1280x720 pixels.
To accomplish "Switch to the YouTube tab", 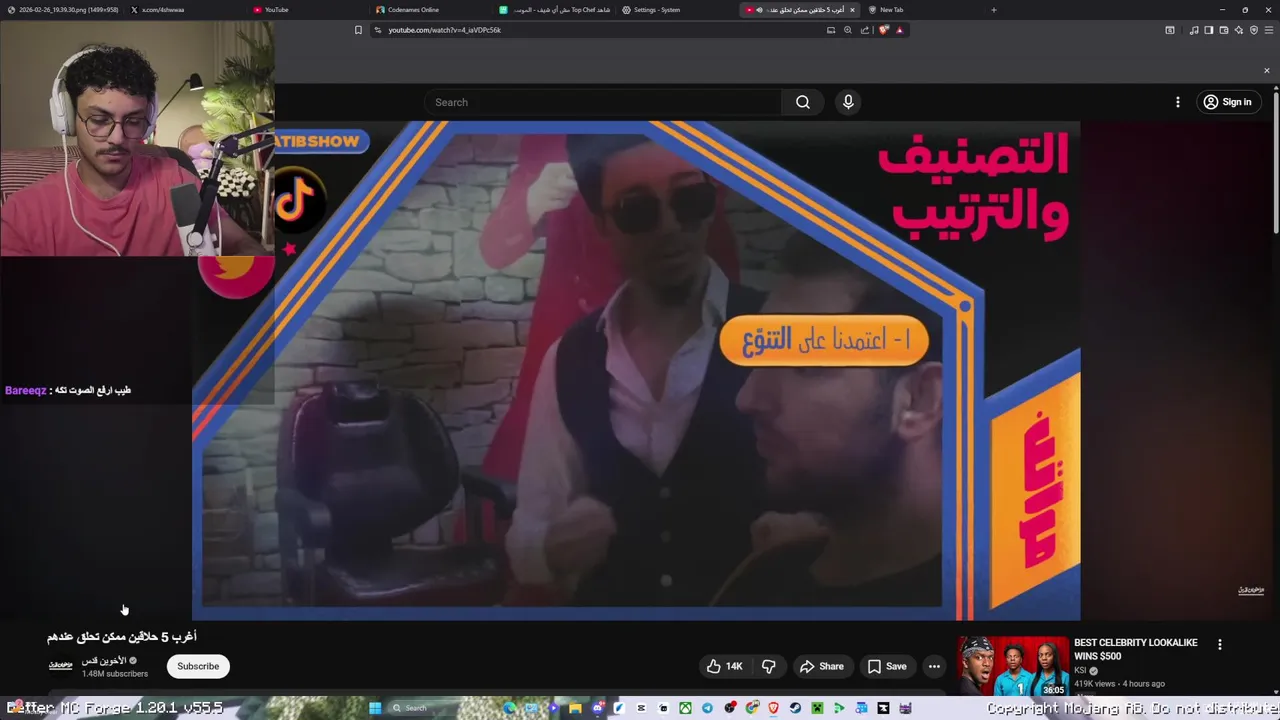I will (x=308, y=10).
